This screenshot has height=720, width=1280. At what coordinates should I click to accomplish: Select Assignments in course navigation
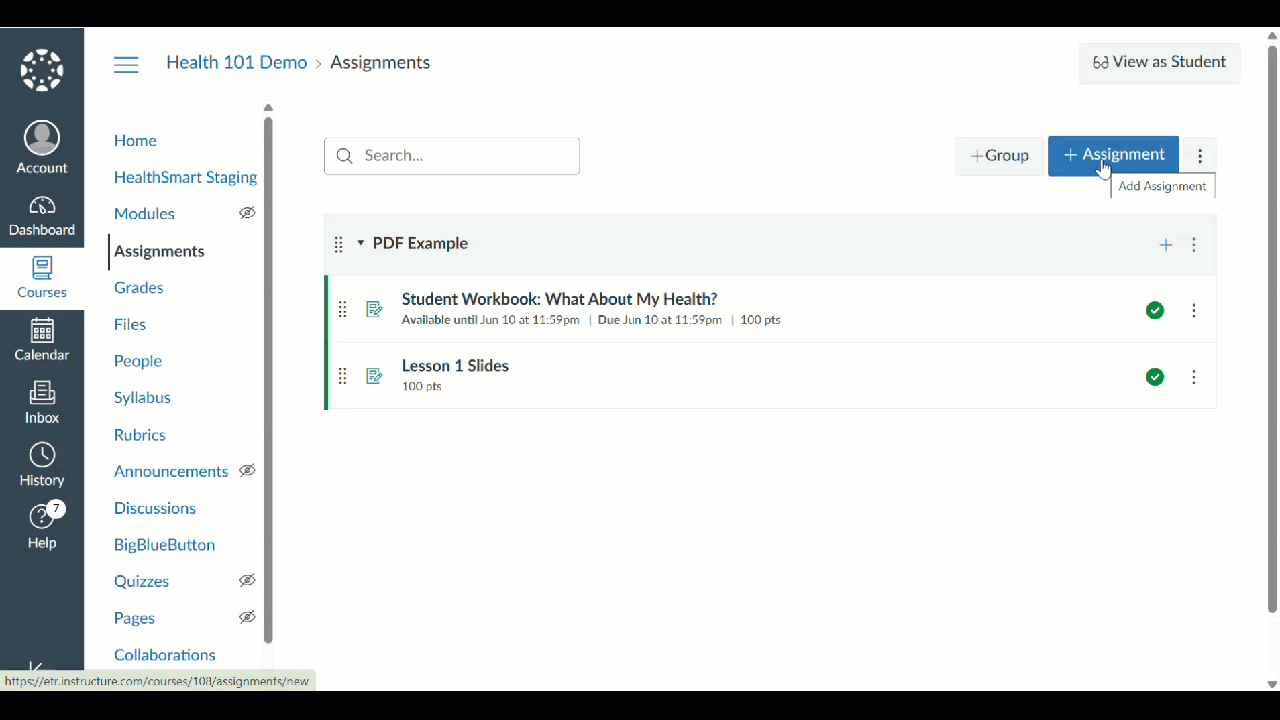[159, 251]
